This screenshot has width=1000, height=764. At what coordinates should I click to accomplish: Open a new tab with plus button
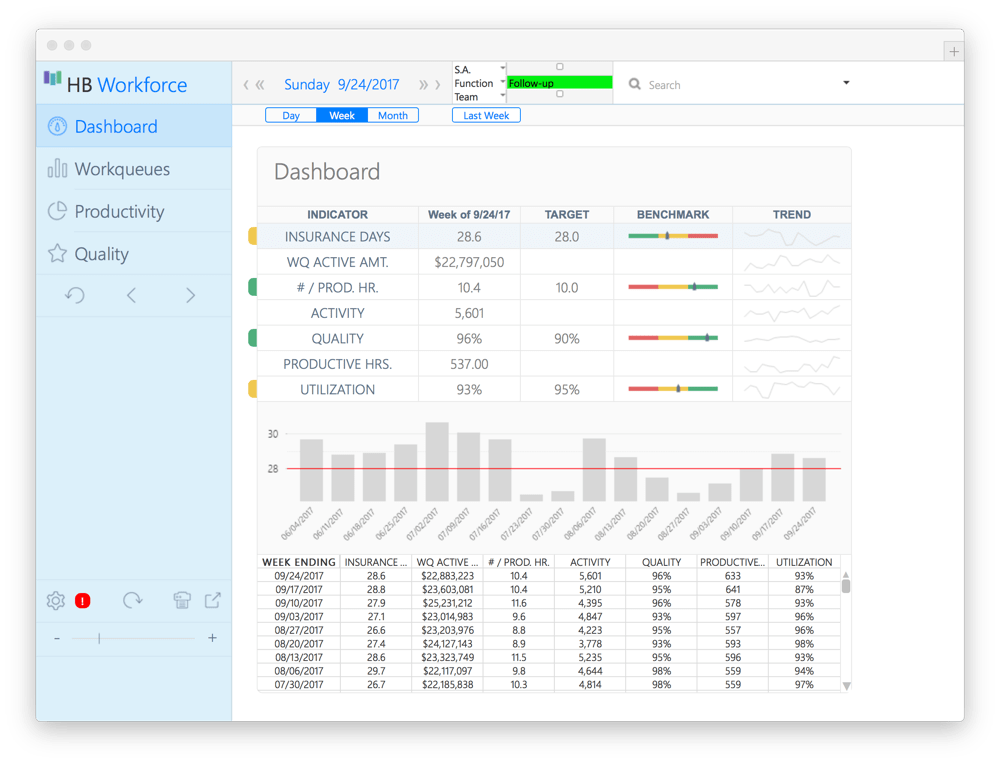click(954, 52)
